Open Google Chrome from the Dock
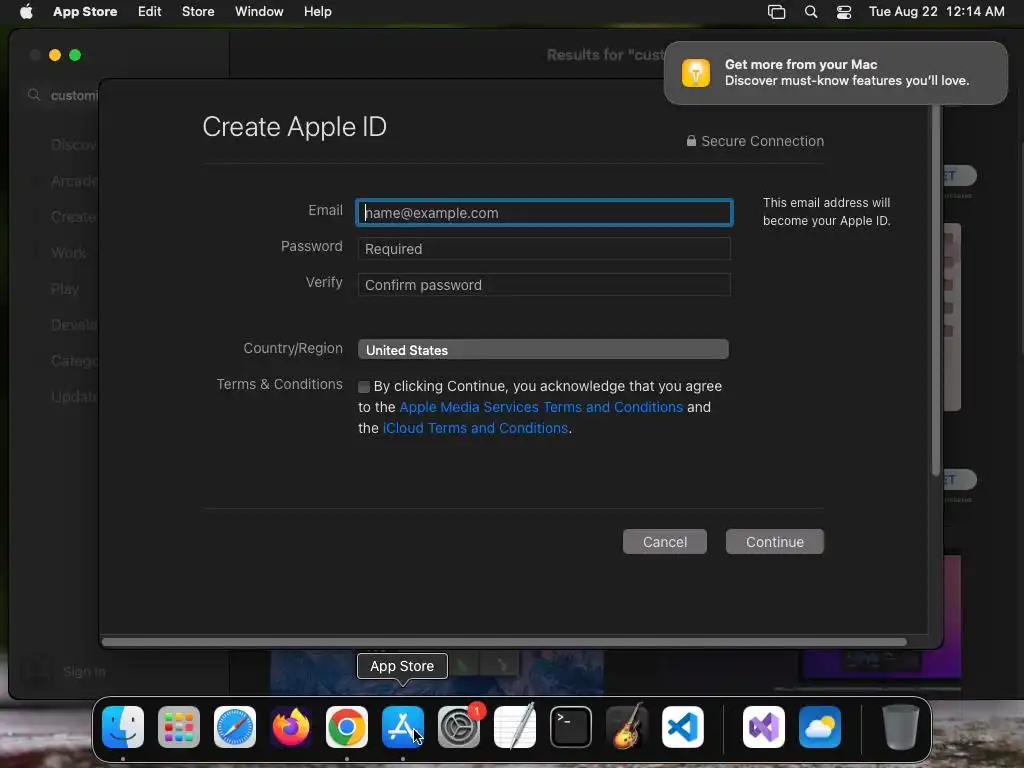The image size is (1024, 768). (x=347, y=727)
